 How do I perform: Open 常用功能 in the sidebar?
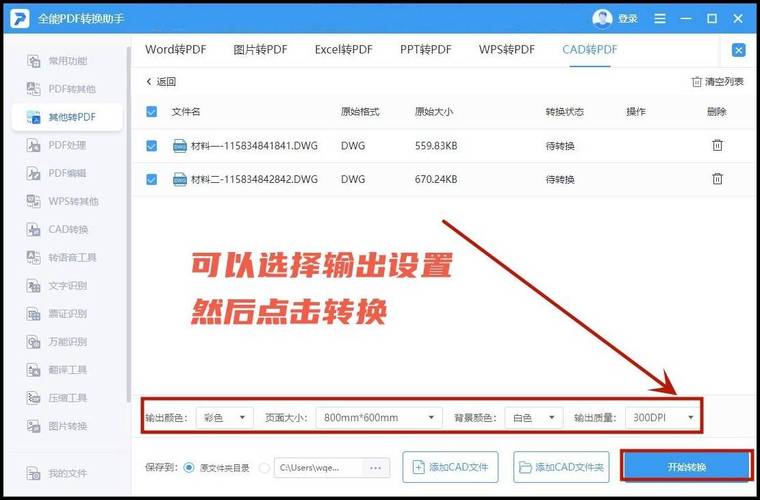point(57,61)
